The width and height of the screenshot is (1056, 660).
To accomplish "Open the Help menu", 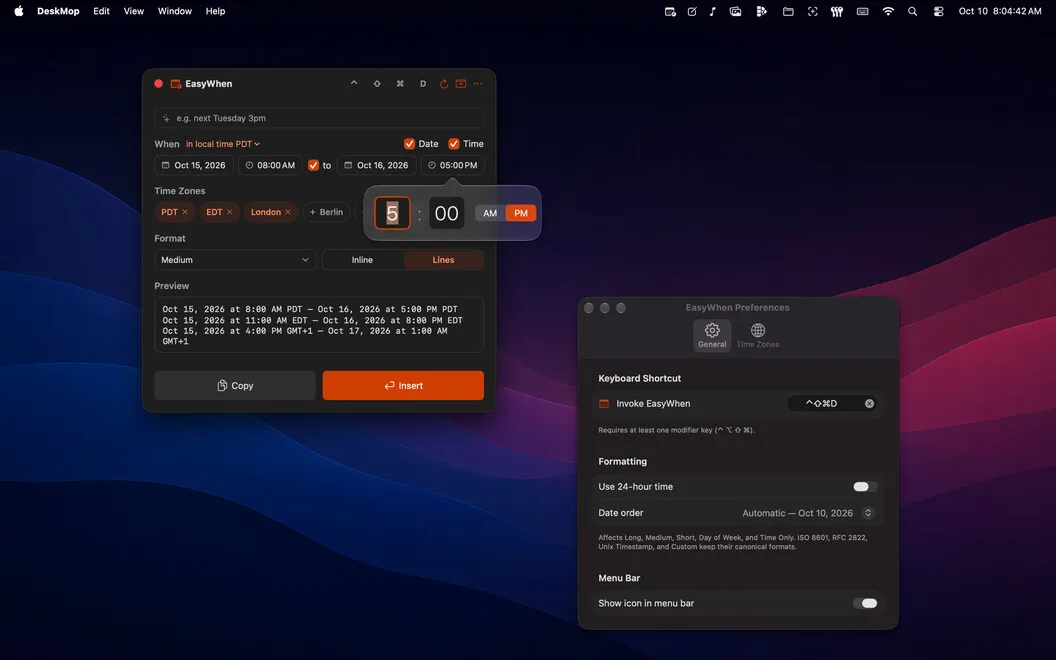I will tap(216, 11).
